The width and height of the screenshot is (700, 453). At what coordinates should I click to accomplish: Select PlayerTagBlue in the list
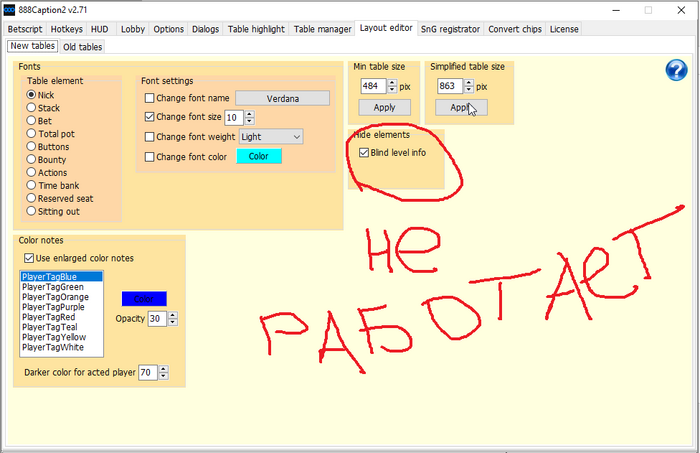pos(62,277)
